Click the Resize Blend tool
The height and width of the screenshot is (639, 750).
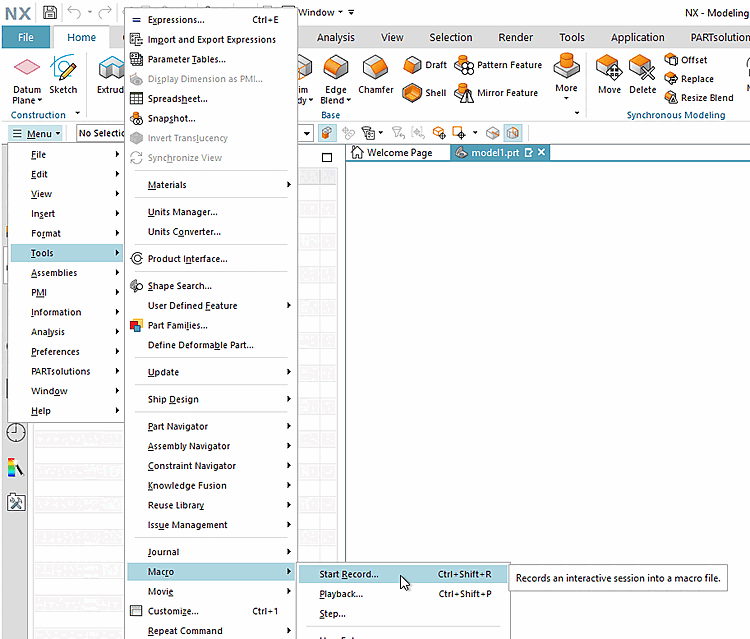coord(699,98)
